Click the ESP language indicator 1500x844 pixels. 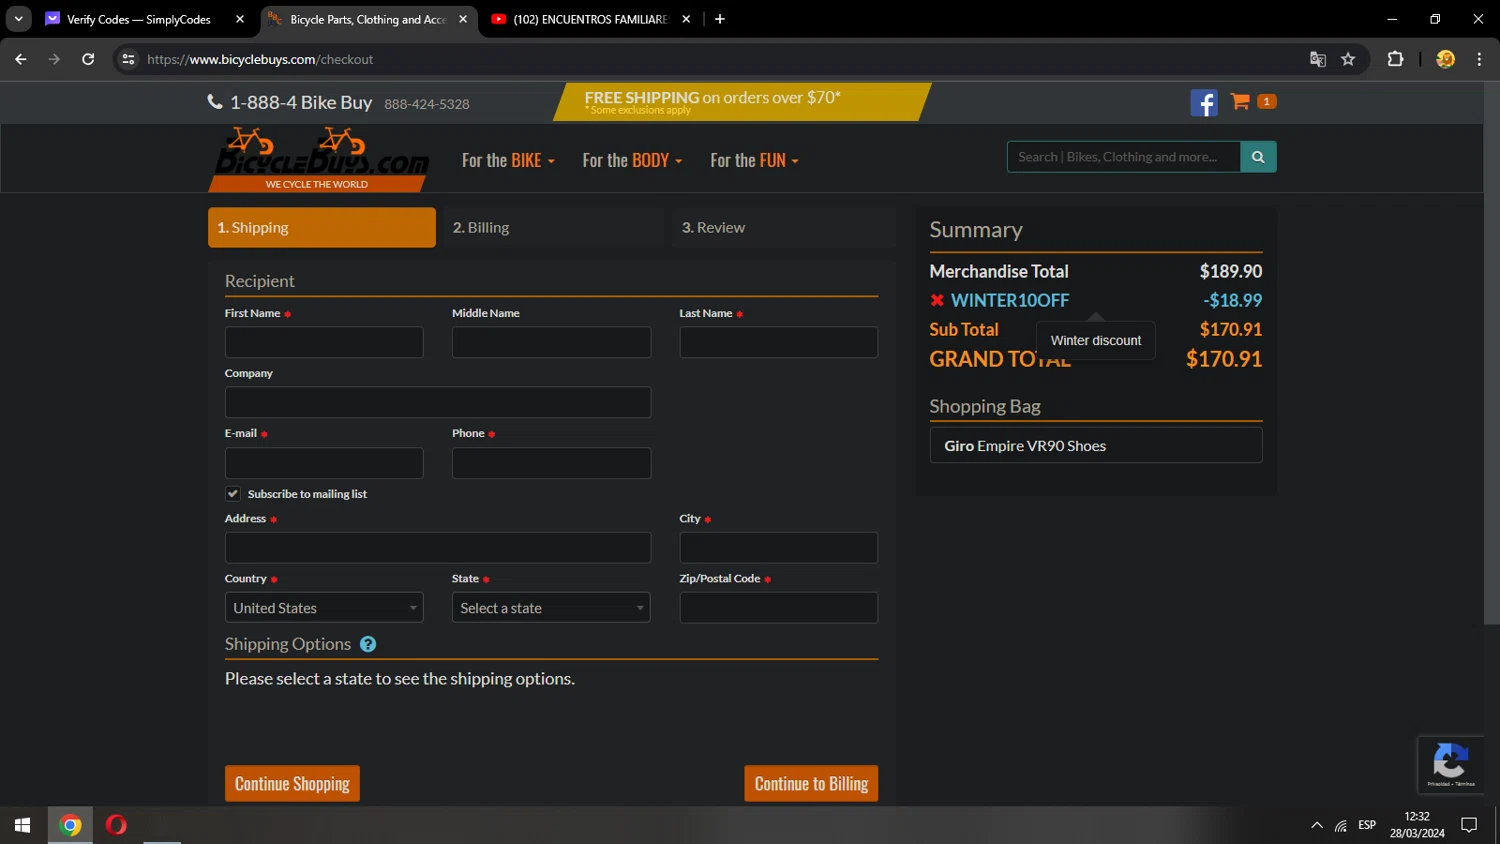[x=1367, y=825]
